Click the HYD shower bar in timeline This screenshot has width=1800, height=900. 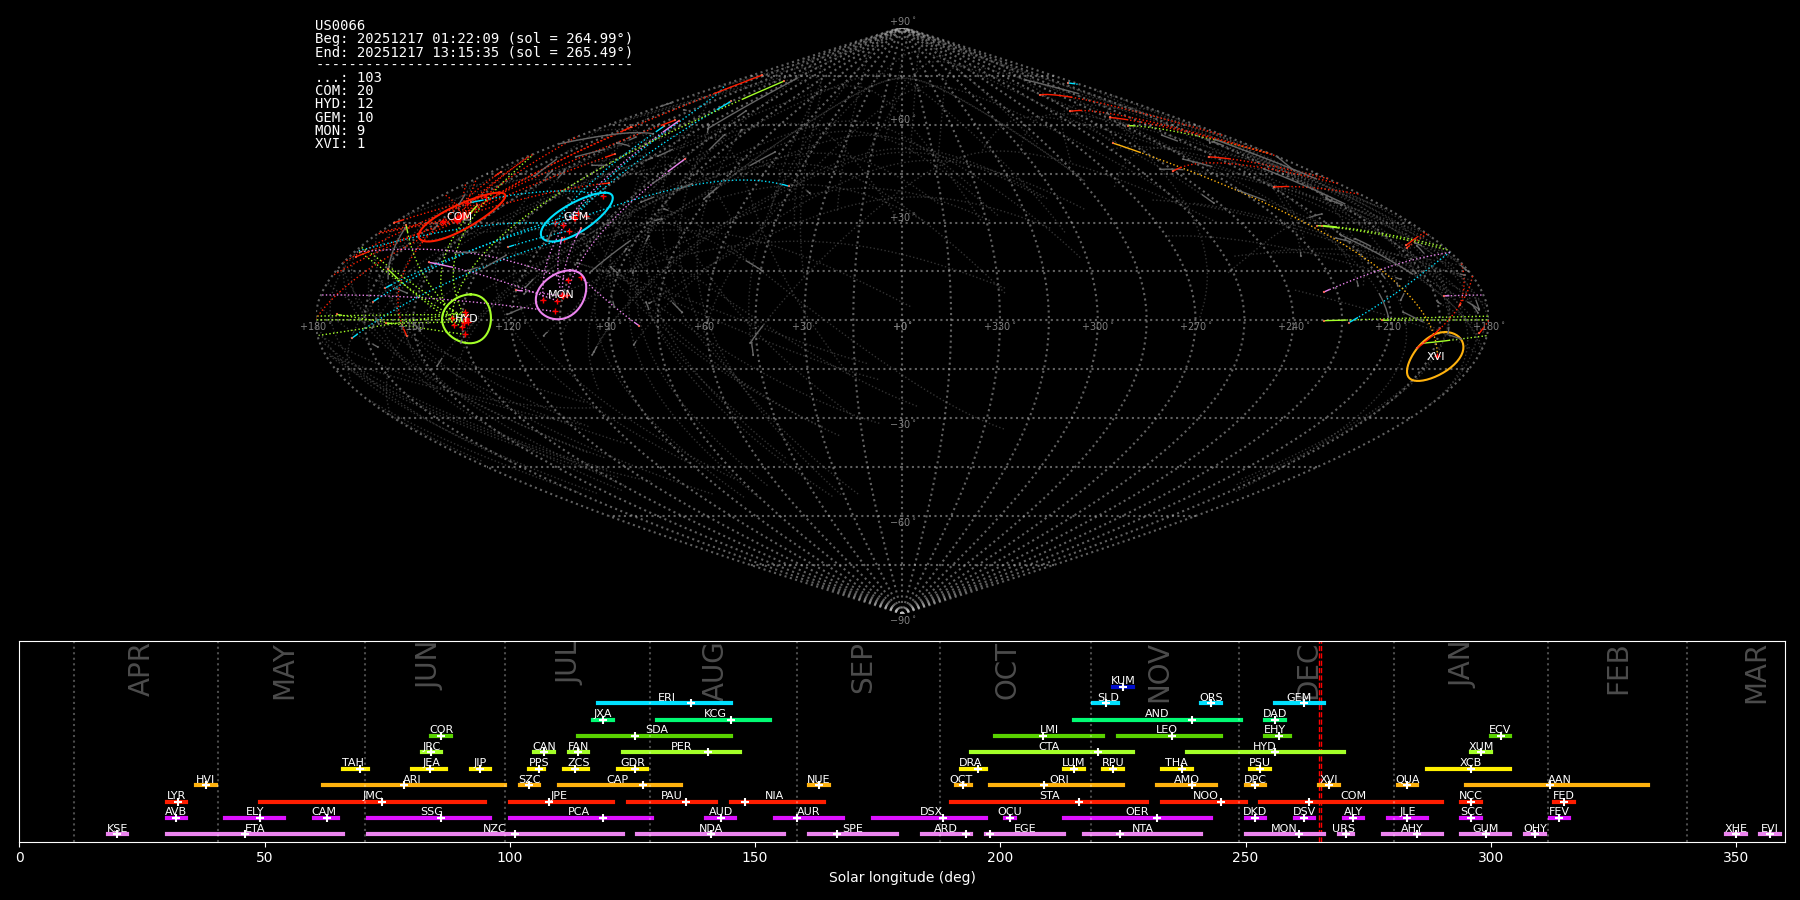pos(1265,752)
